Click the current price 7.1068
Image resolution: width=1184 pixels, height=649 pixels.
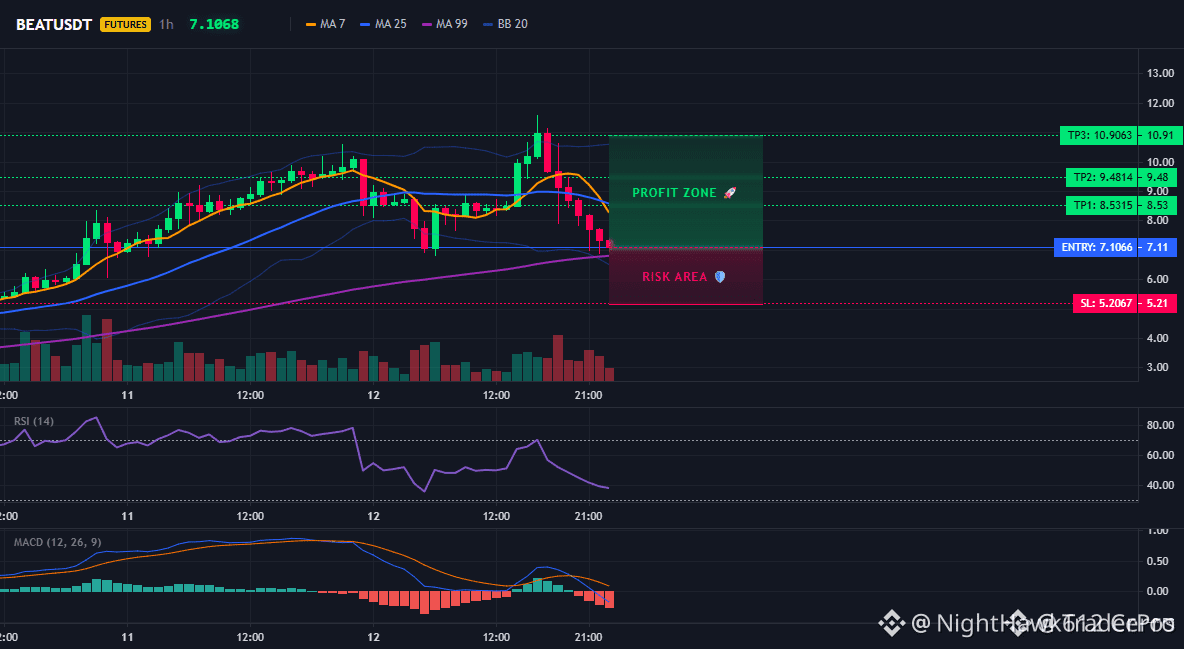click(214, 24)
